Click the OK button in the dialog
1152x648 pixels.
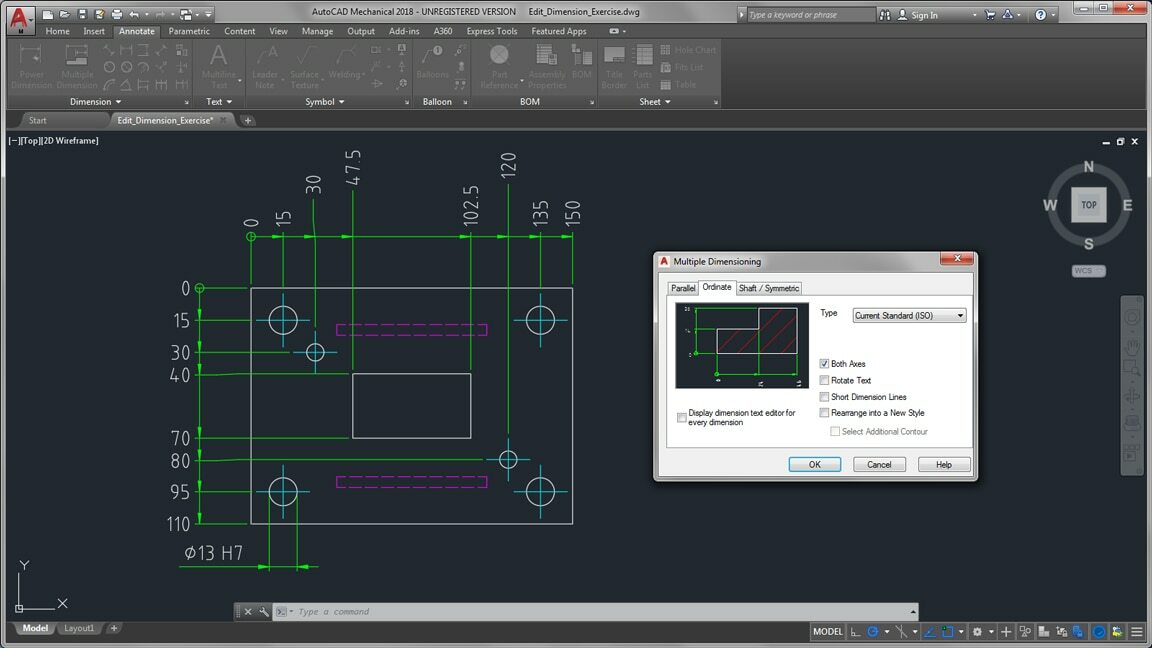point(813,464)
